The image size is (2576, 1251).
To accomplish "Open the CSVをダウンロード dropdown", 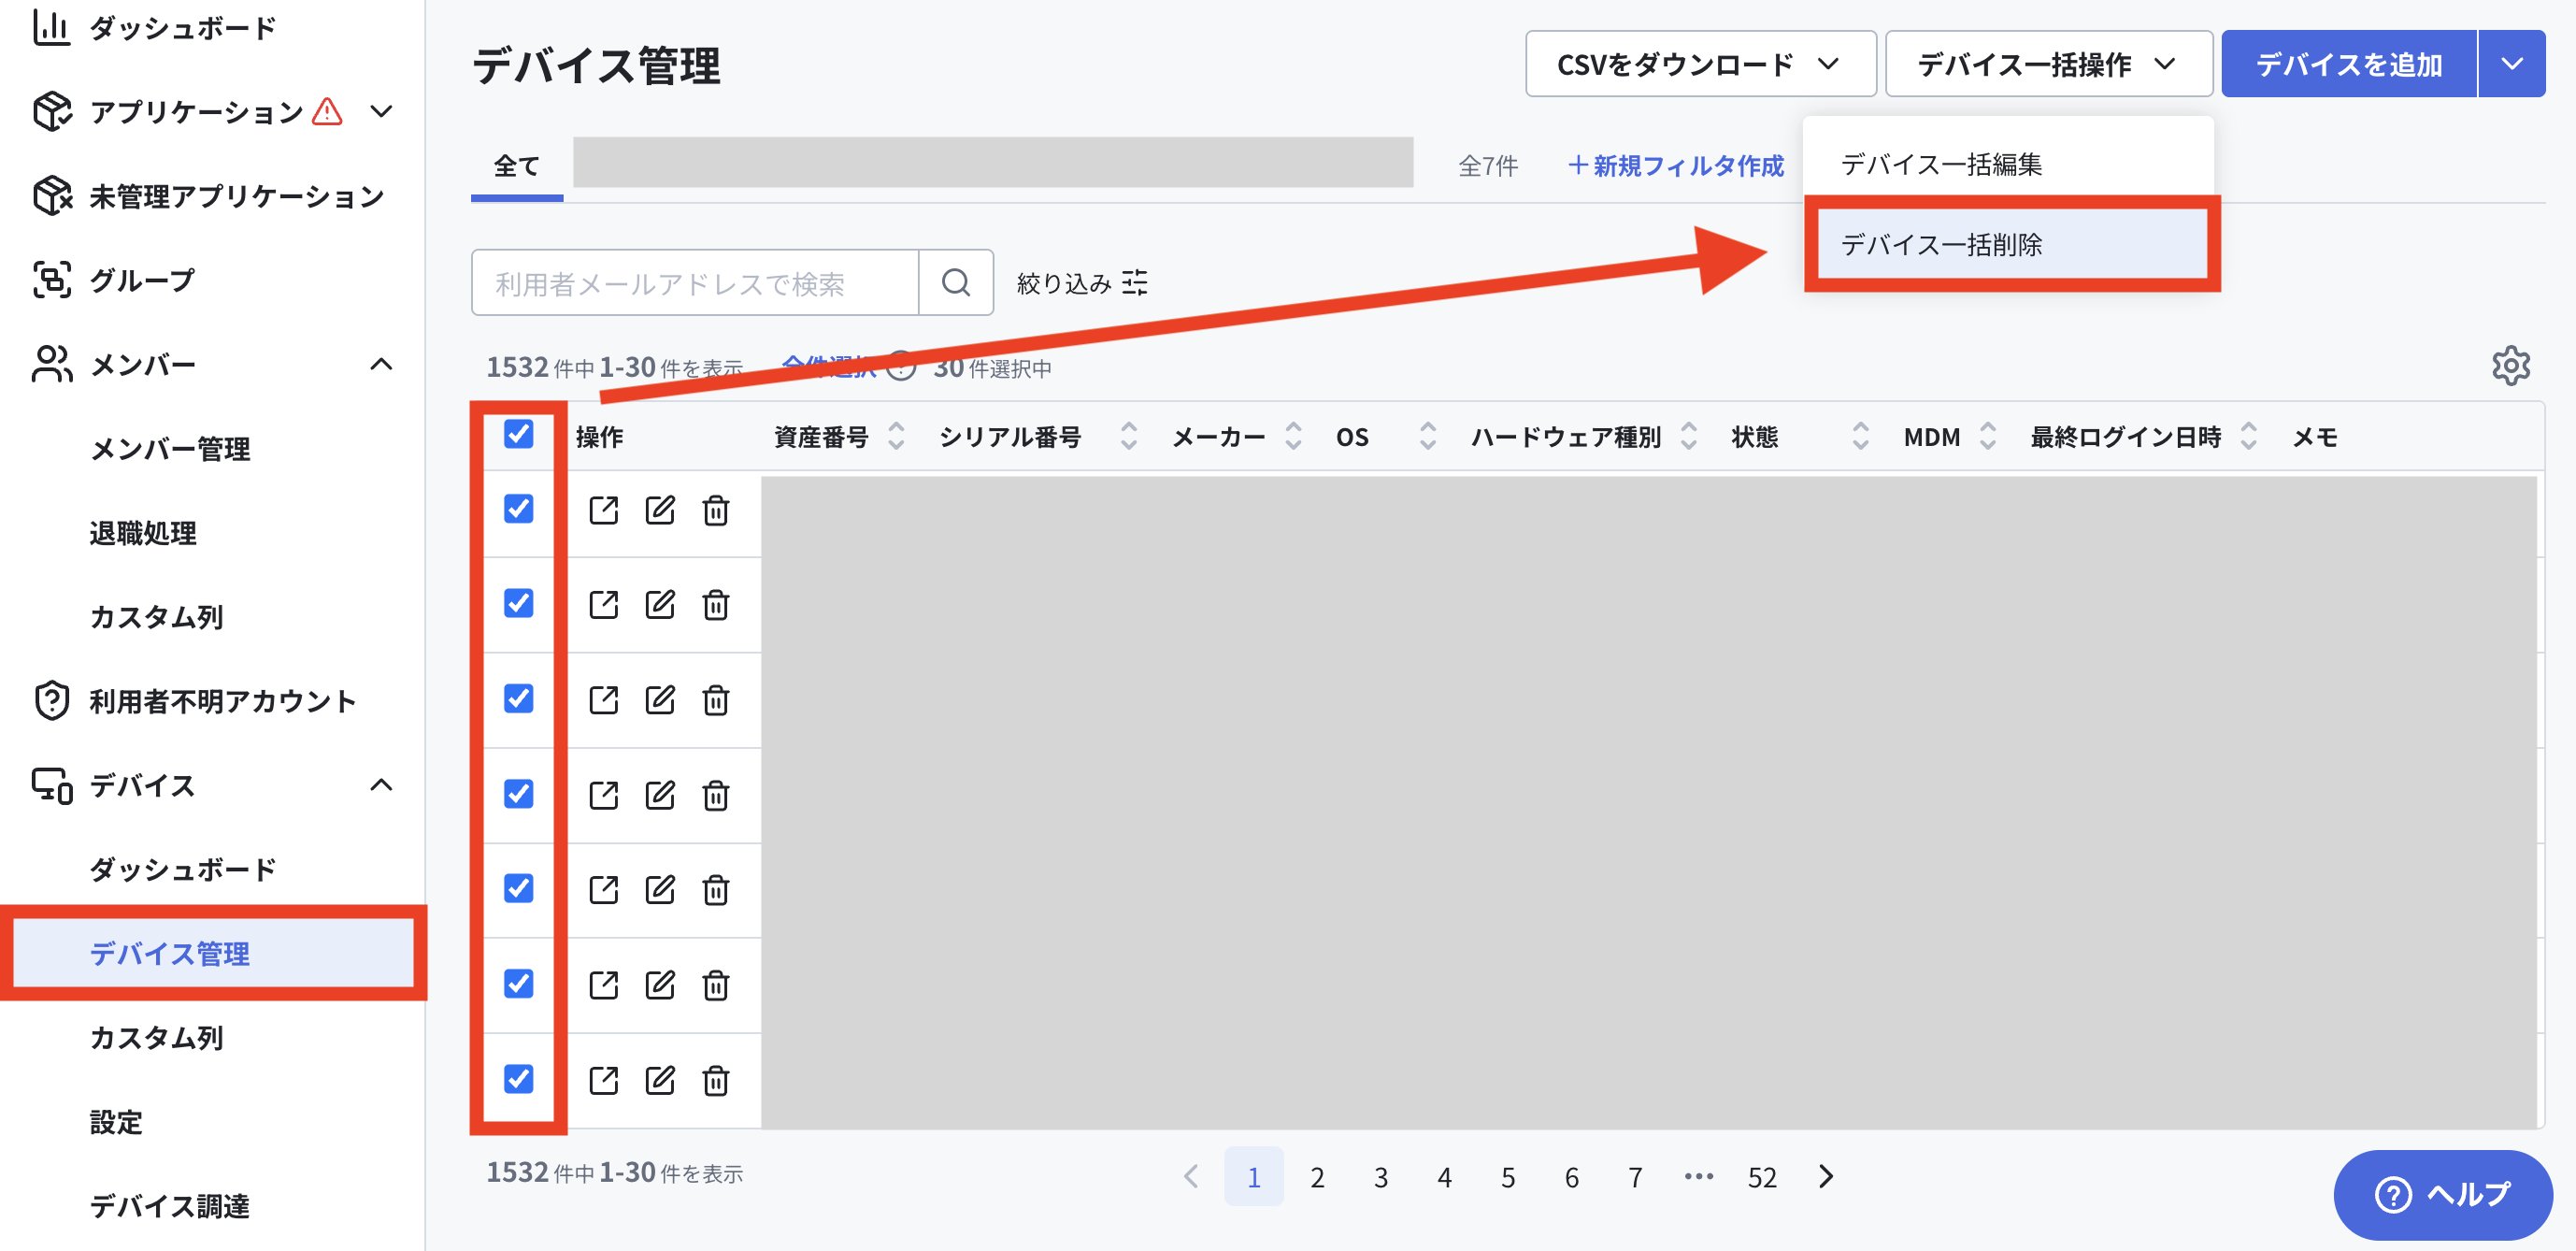I will click(x=1700, y=64).
